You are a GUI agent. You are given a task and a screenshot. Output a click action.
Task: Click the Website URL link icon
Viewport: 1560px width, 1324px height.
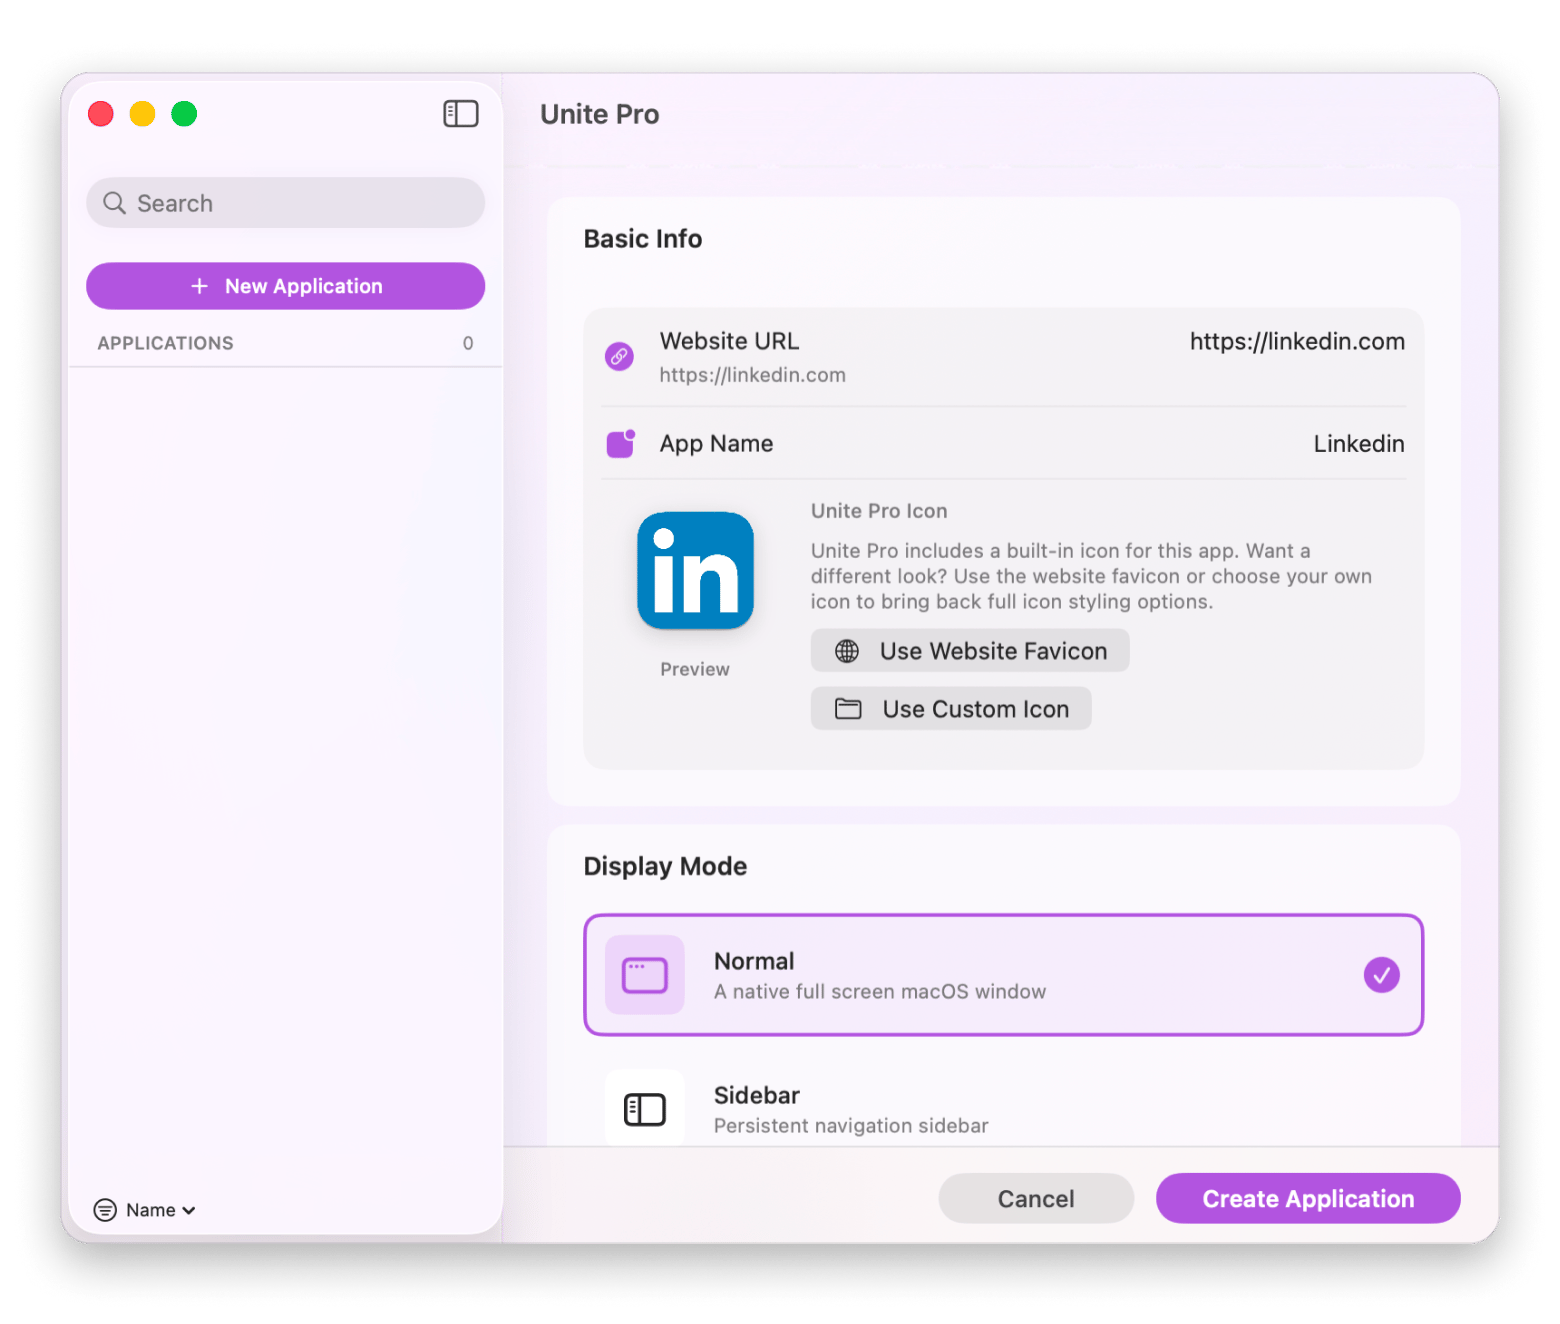[x=619, y=356]
